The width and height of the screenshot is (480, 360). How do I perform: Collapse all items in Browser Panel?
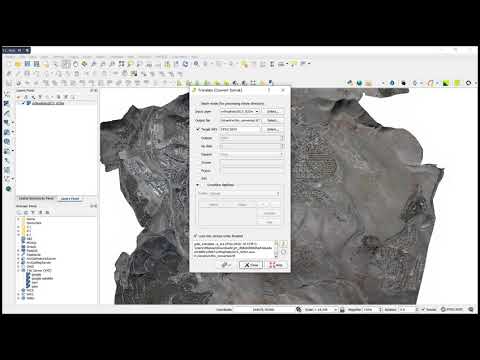pyautogui.click(x=40, y=212)
